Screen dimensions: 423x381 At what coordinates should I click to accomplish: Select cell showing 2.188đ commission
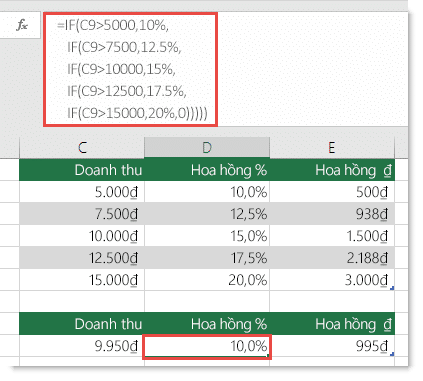(x=332, y=258)
